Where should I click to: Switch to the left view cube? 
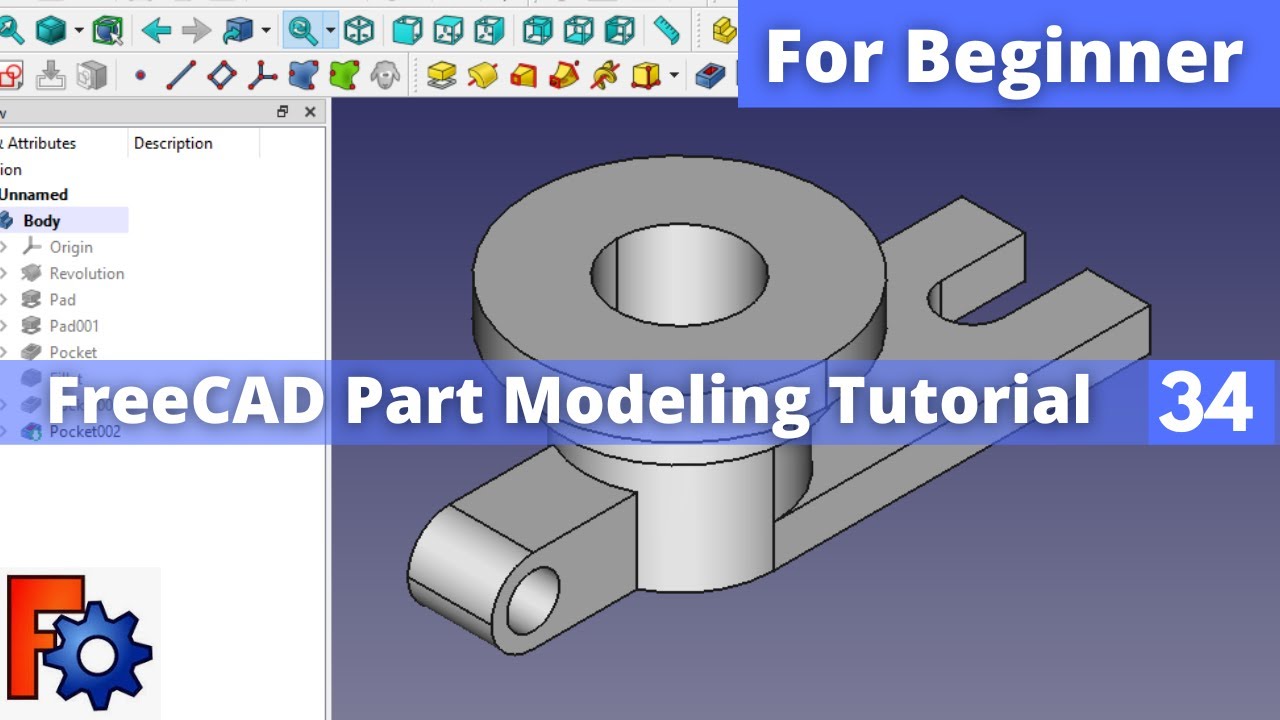click(620, 31)
